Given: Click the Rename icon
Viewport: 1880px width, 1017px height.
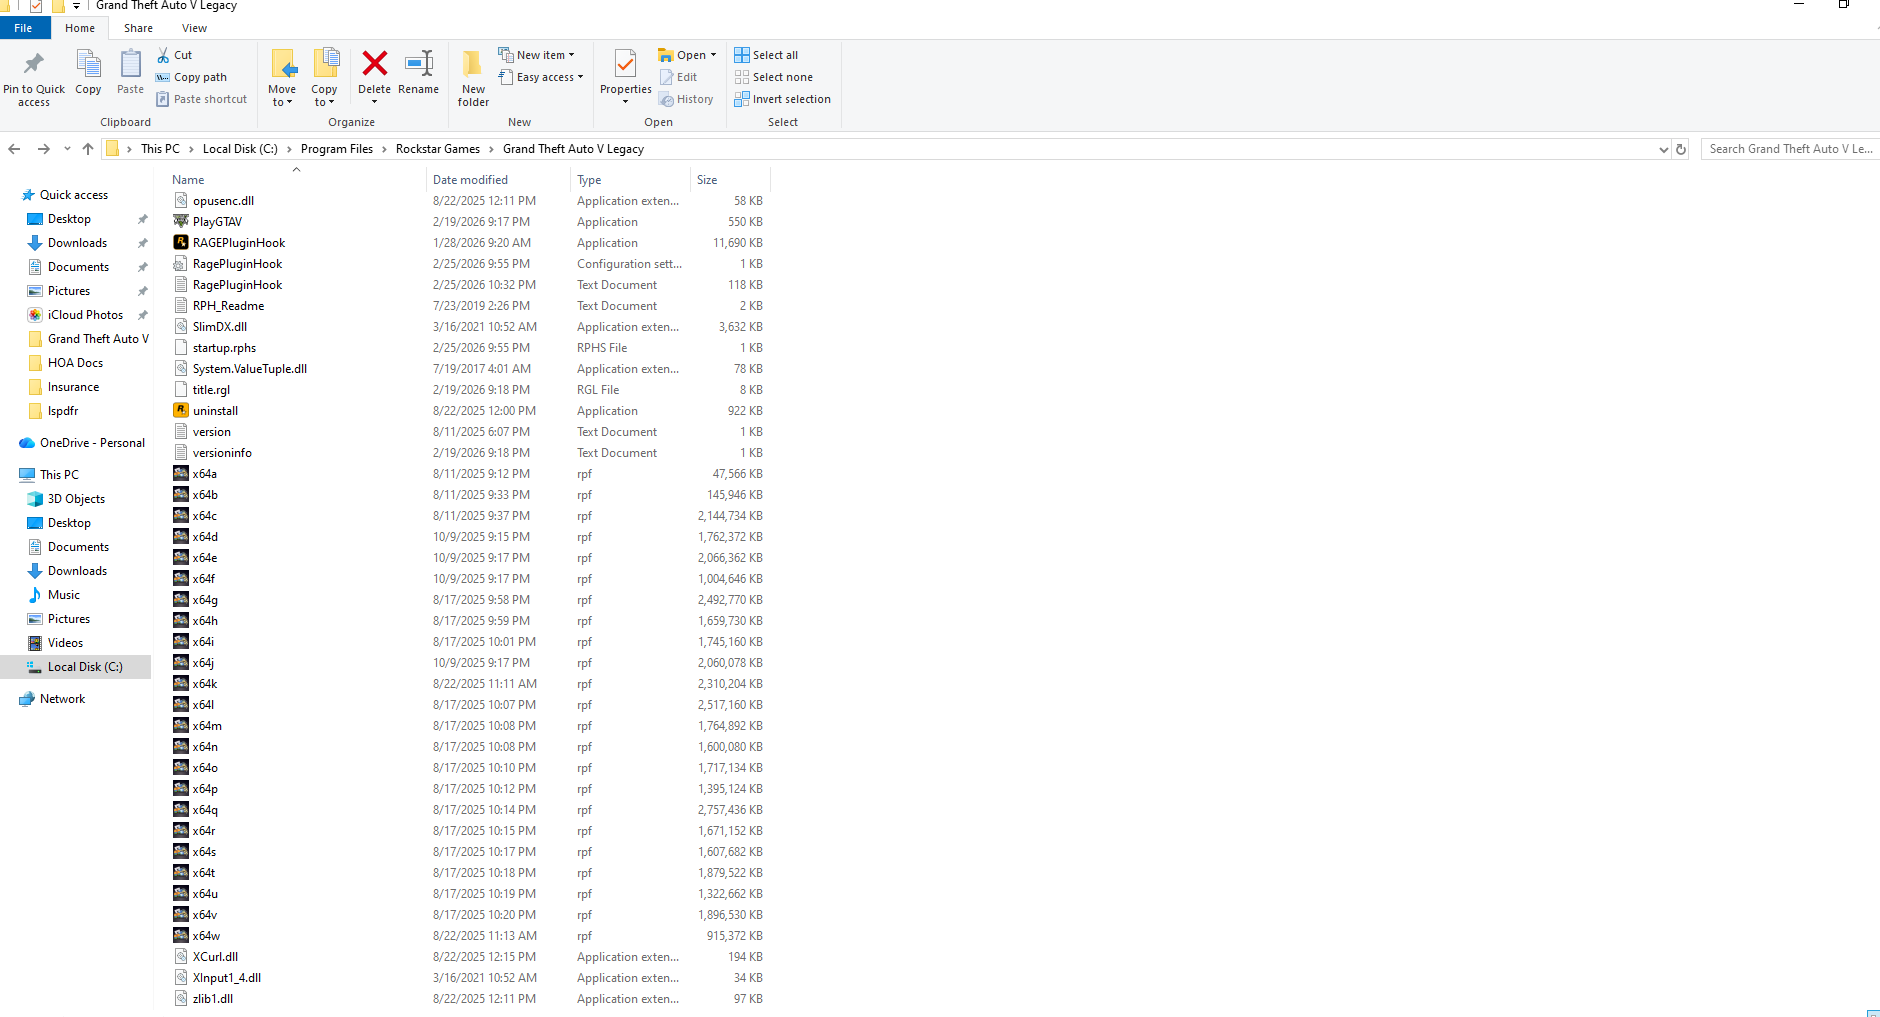Looking at the screenshot, I should tap(418, 64).
